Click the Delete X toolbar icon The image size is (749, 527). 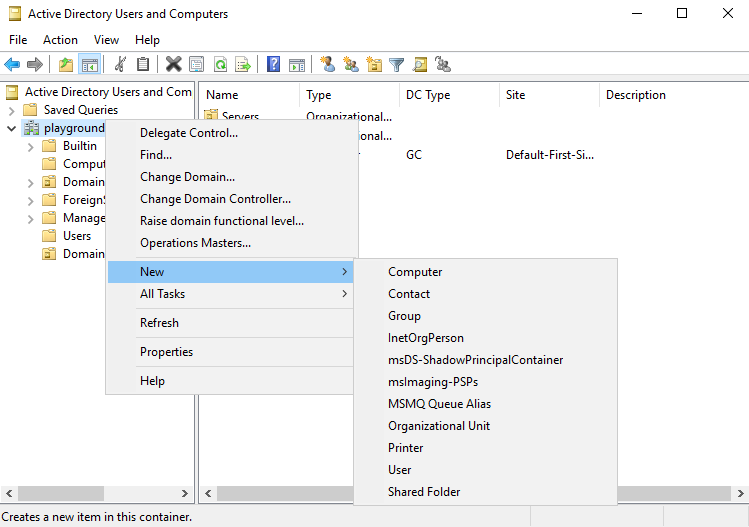[x=173, y=64]
